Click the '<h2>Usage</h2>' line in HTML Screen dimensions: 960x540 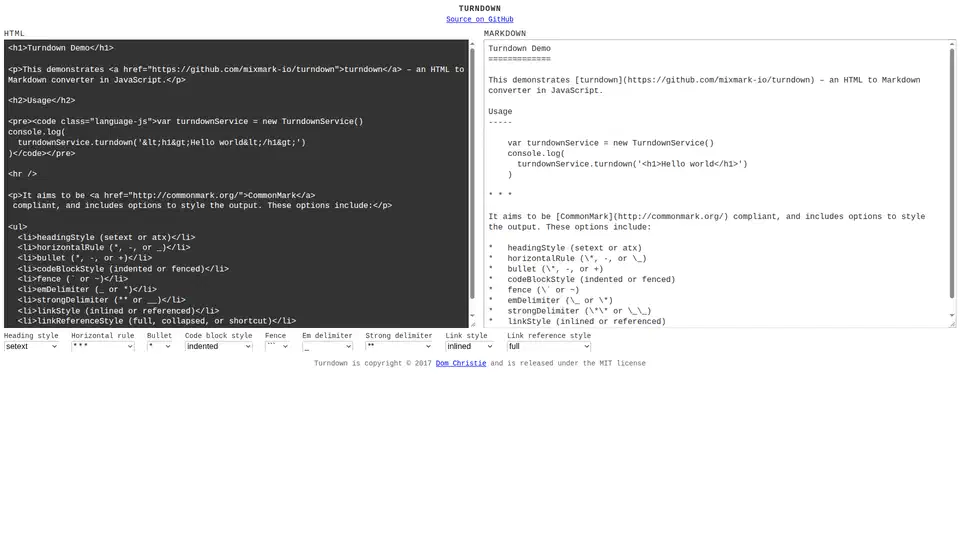[x=42, y=100]
